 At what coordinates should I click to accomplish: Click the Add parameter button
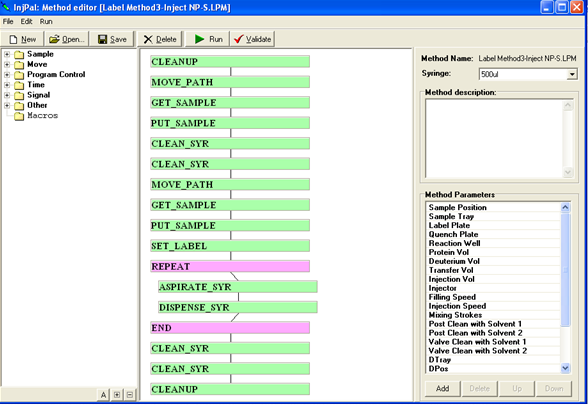tap(442, 388)
